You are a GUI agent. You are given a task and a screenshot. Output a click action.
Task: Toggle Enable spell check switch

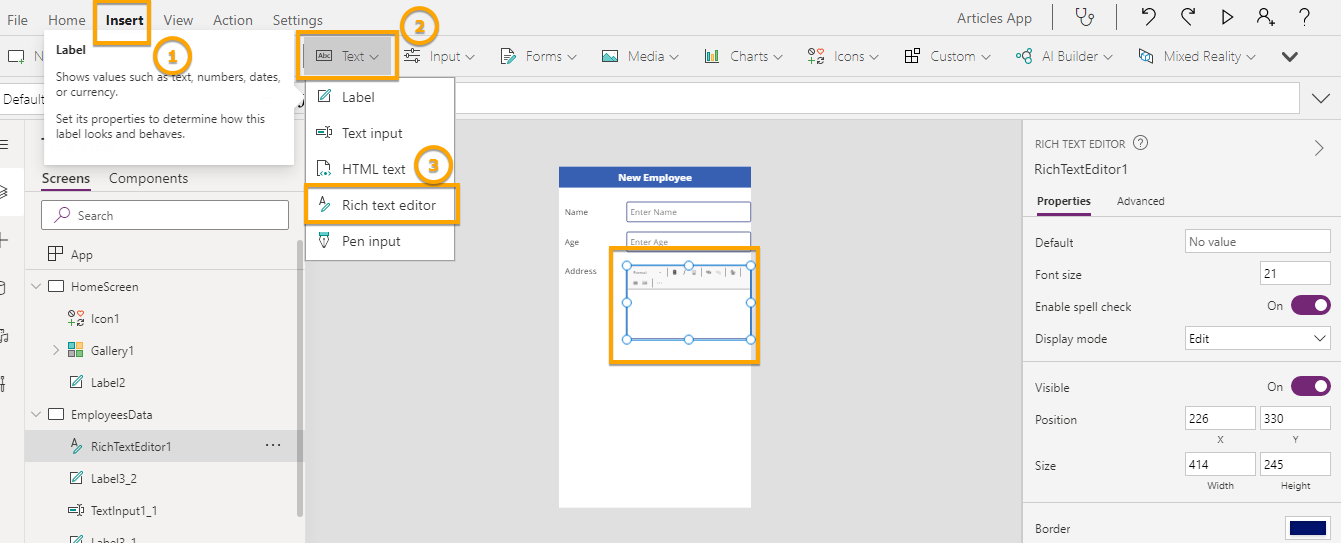[1310, 306]
